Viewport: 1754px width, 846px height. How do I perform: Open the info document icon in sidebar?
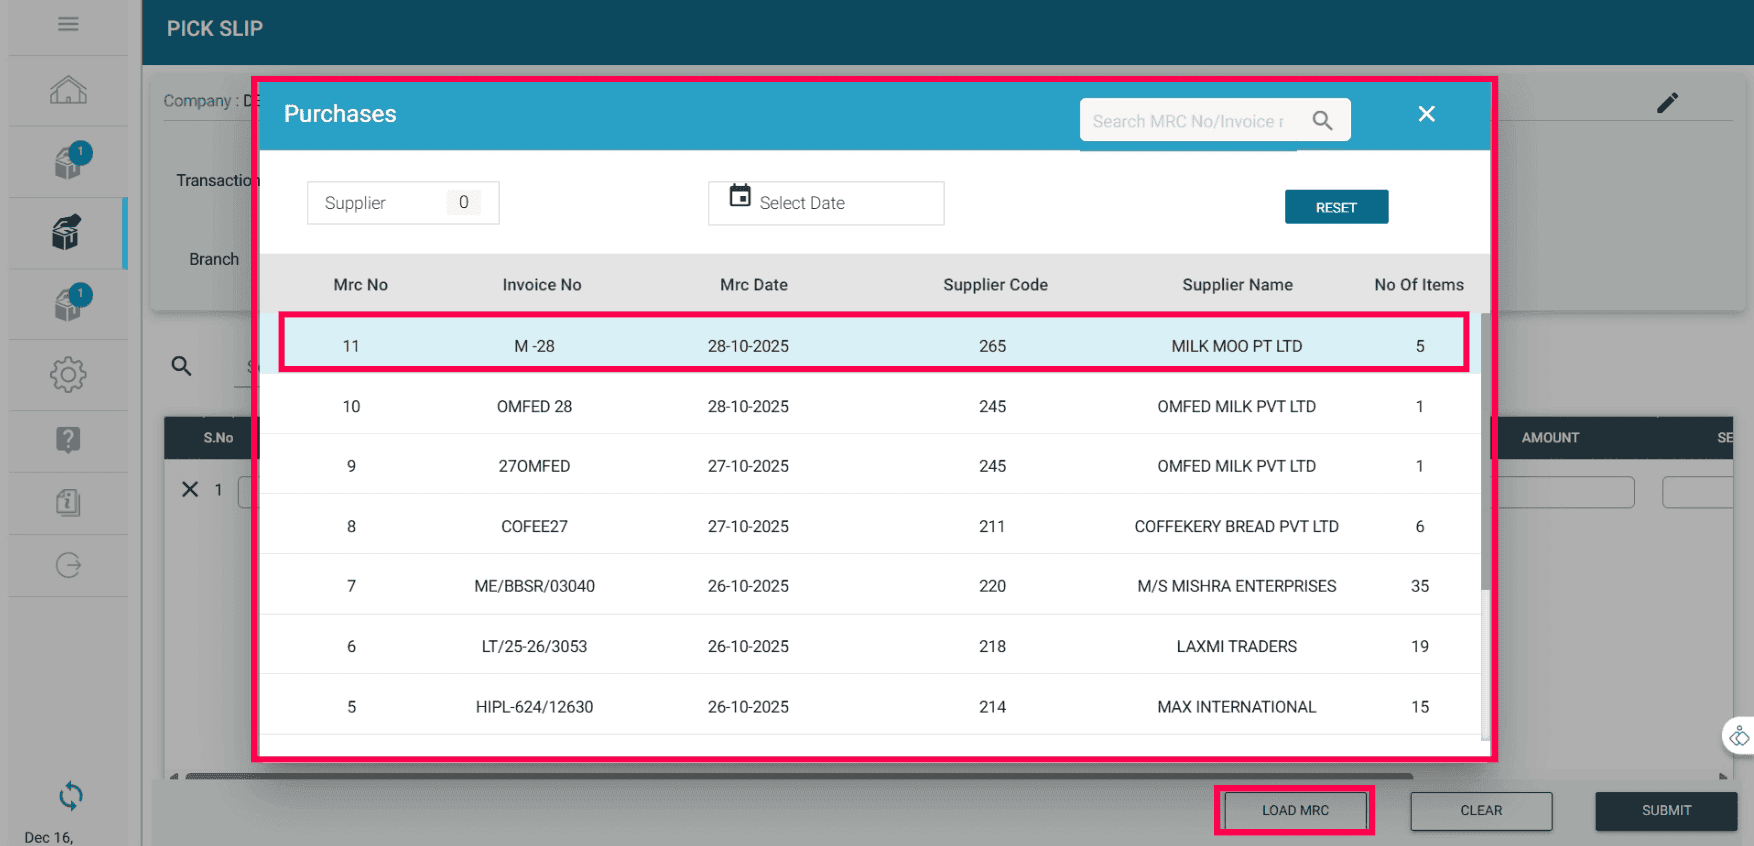coord(68,502)
